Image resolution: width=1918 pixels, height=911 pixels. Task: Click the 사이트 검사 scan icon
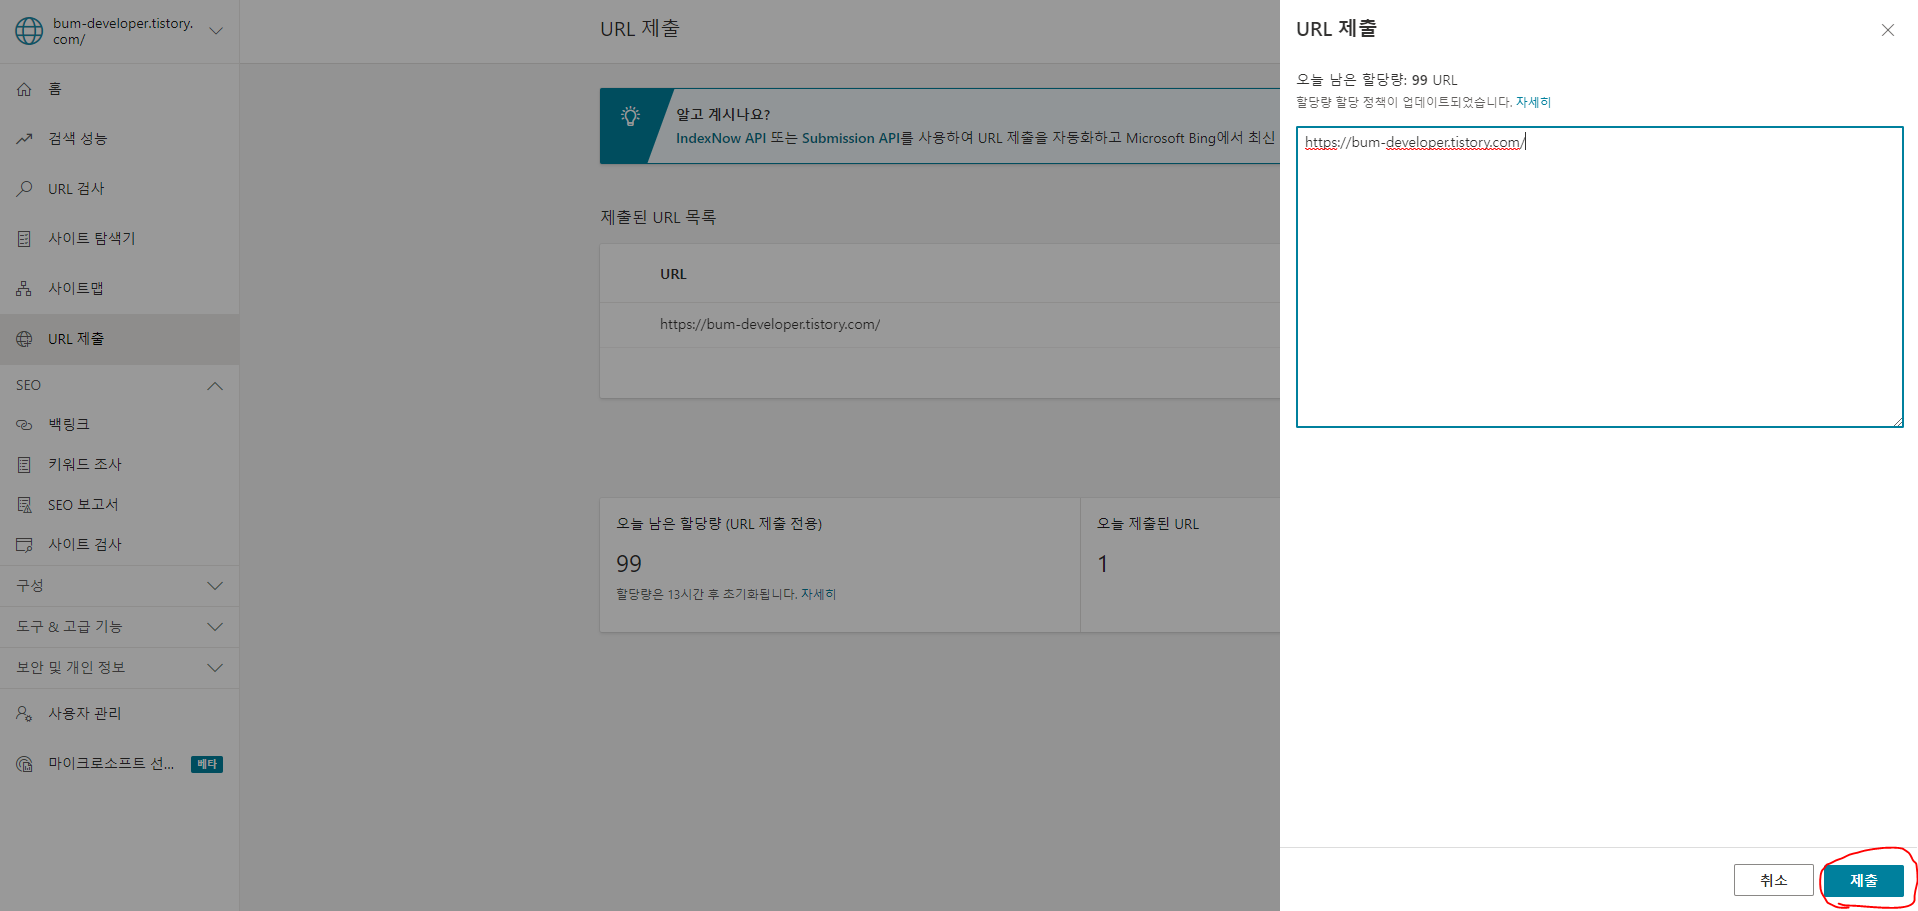(x=24, y=545)
